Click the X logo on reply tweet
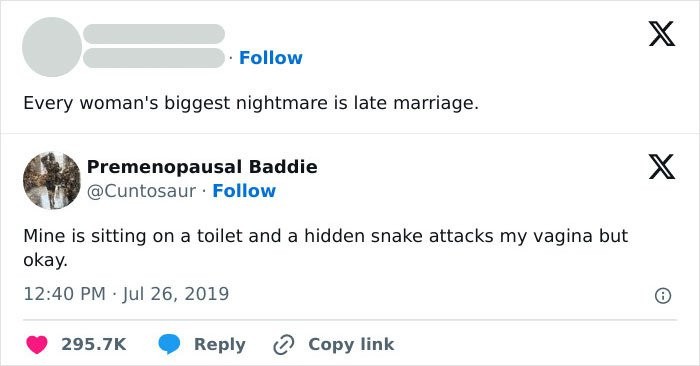The image size is (700, 366). click(662, 166)
